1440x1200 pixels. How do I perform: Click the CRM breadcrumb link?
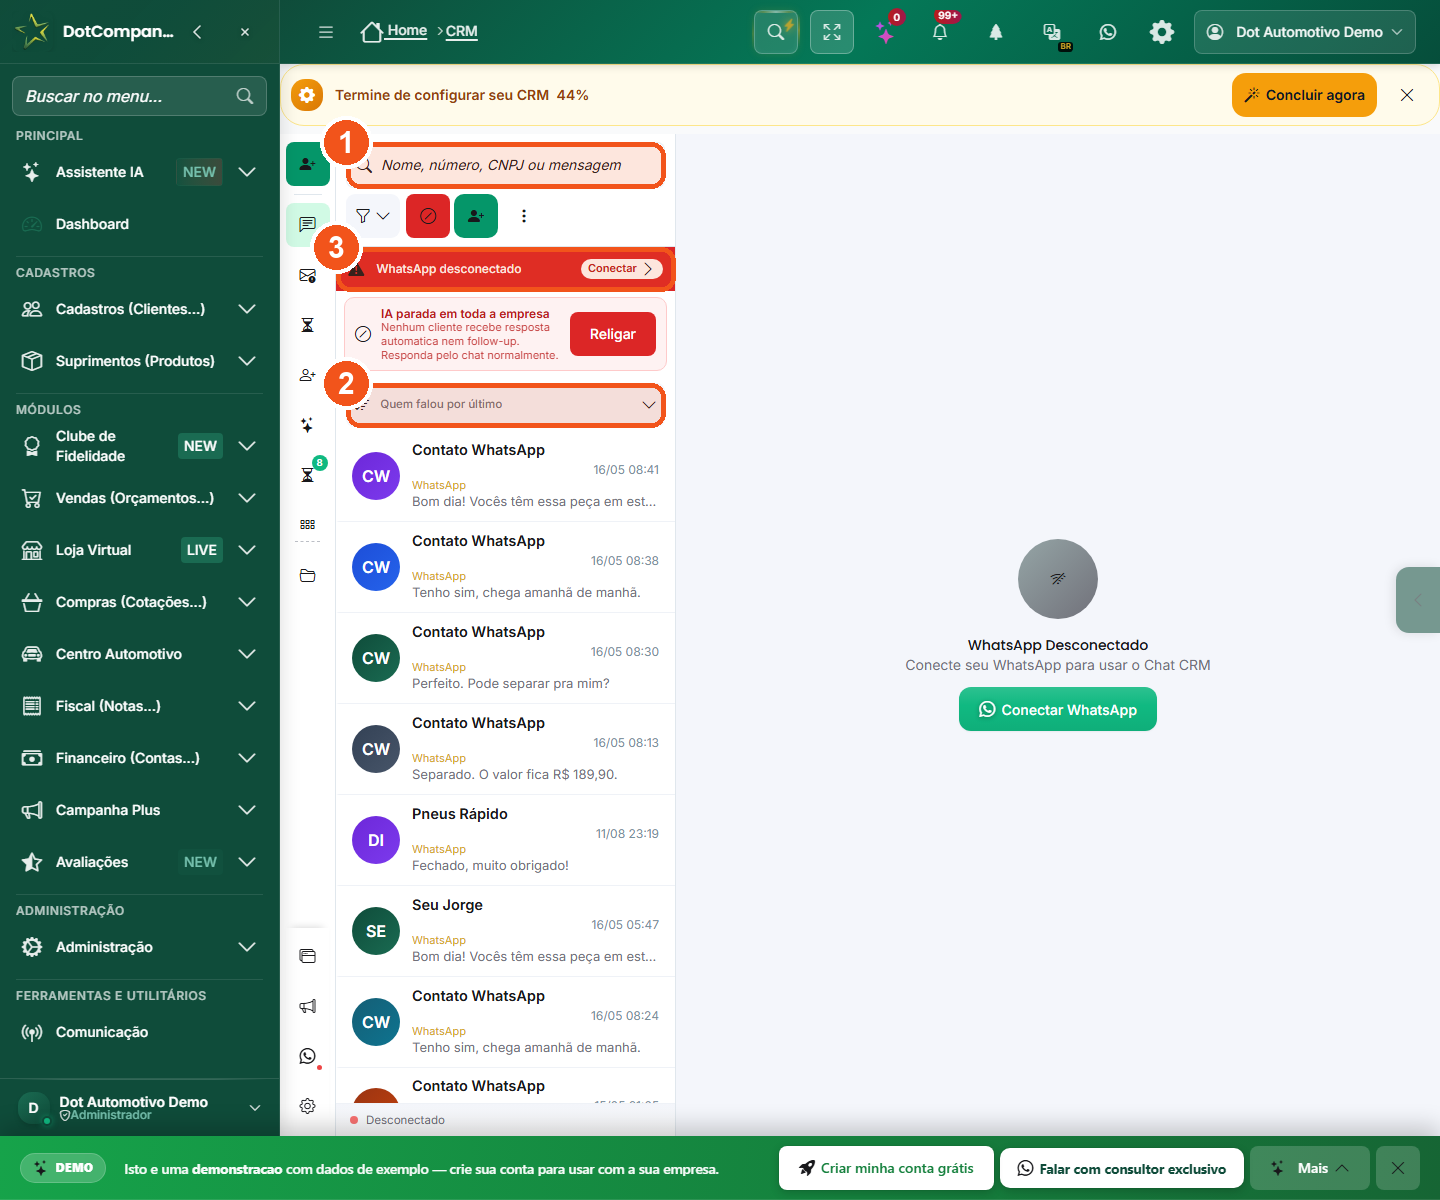(461, 32)
